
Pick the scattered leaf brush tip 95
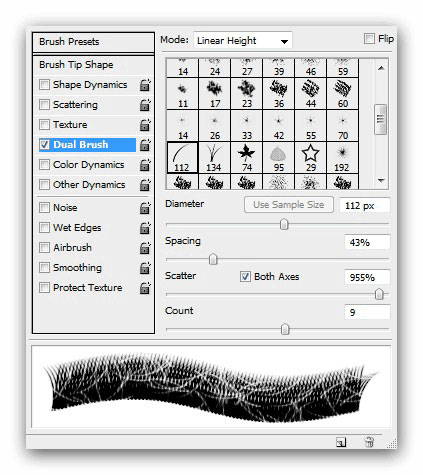point(278,158)
